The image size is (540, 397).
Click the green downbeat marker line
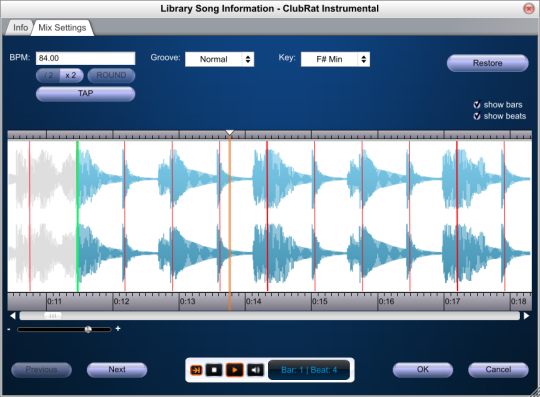[x=78, y=216]
